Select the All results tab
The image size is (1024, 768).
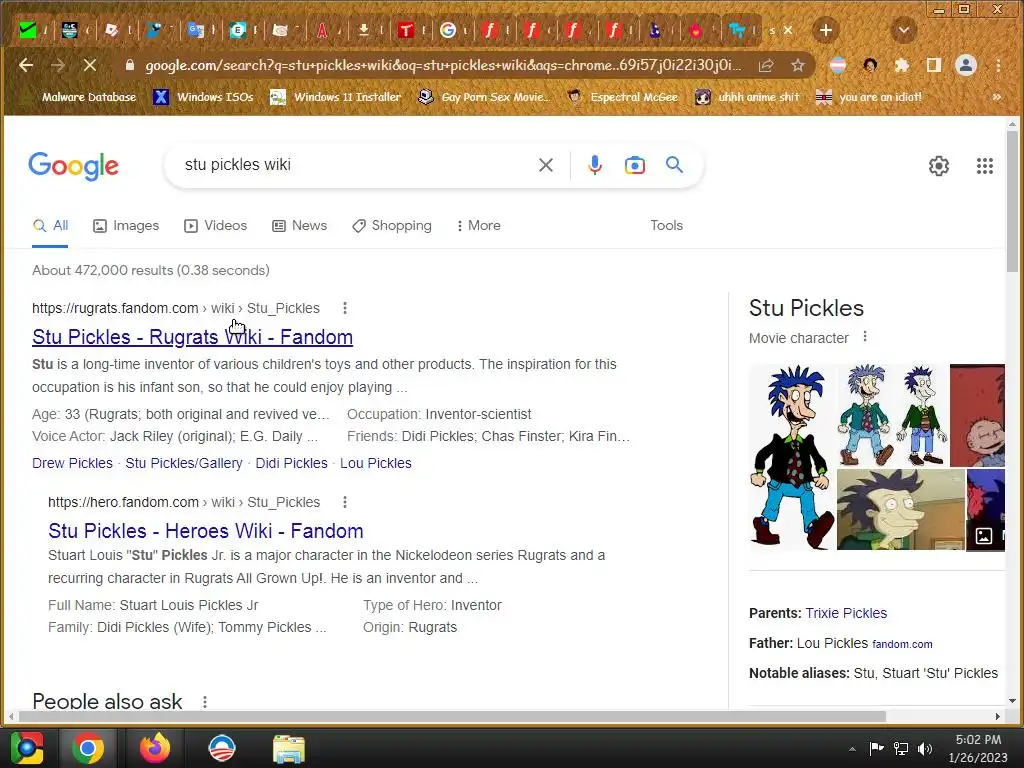click(x=50, y=225)
